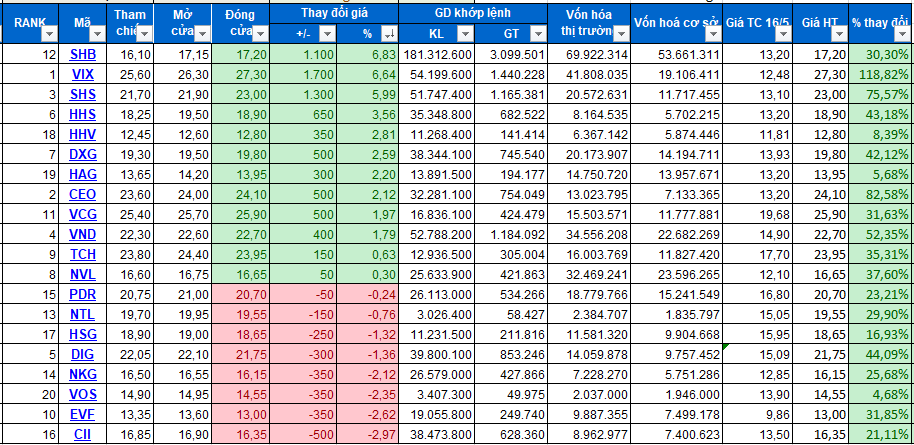Open the VND ticker link
914x445 pixels.
click(83, 234)
